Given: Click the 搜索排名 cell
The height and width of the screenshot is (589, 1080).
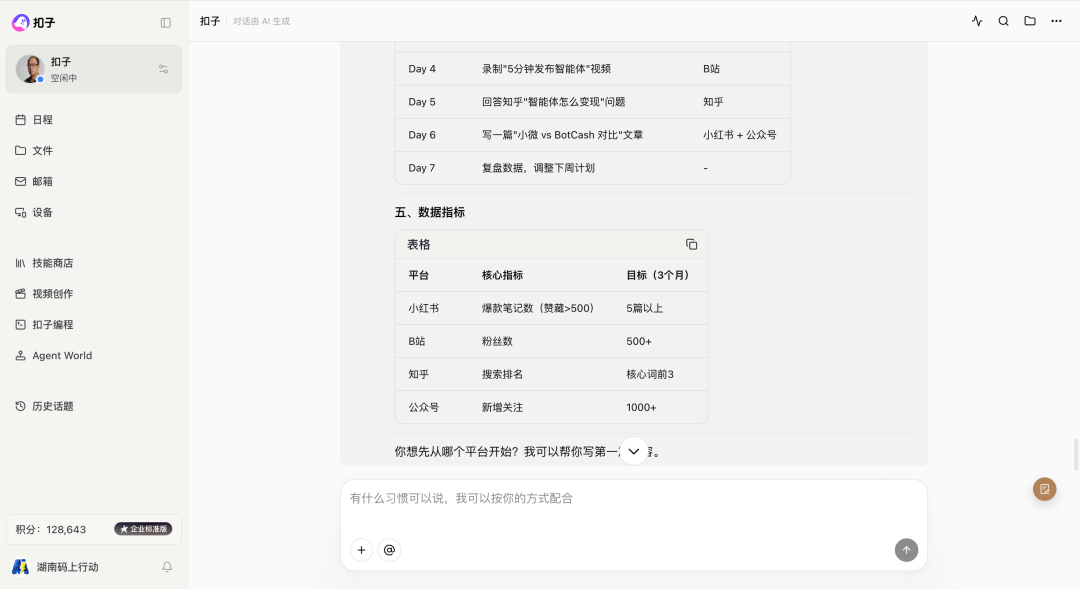Looking at the screenshot, I should click(502, 375).
